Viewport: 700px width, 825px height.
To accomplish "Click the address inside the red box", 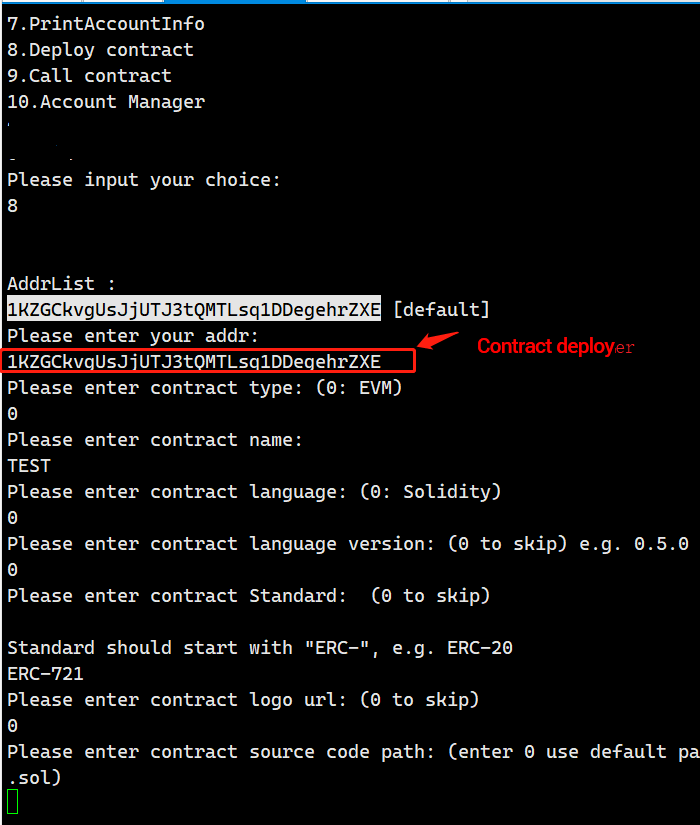I will [194, 361].
